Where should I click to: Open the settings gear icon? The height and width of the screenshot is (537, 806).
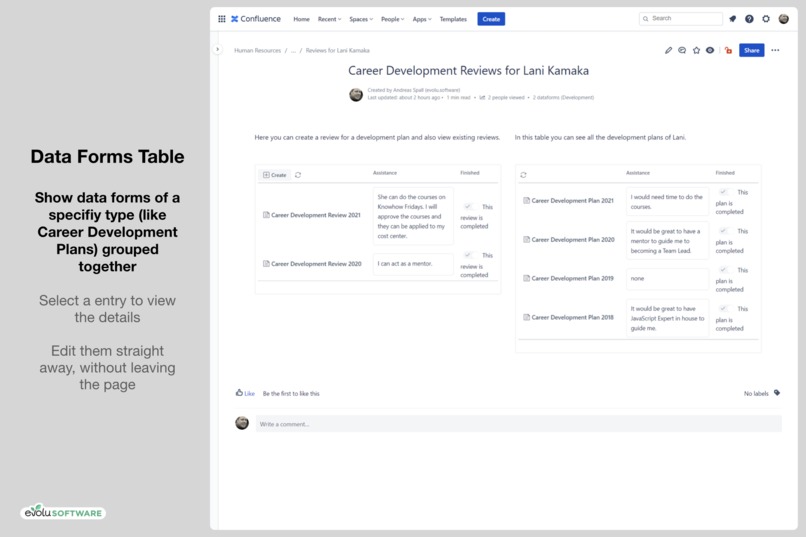(x=766, y=19)
